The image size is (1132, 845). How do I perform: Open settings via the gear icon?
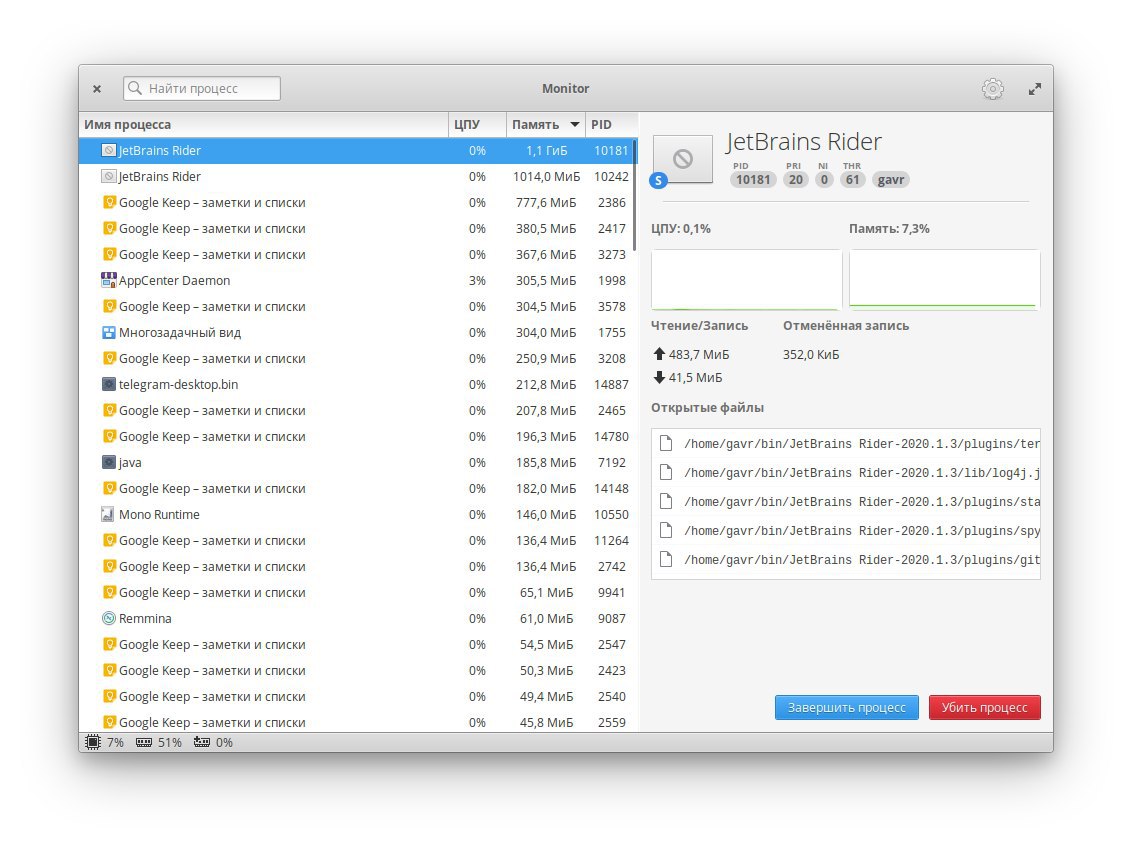click(x=993, y=89)
